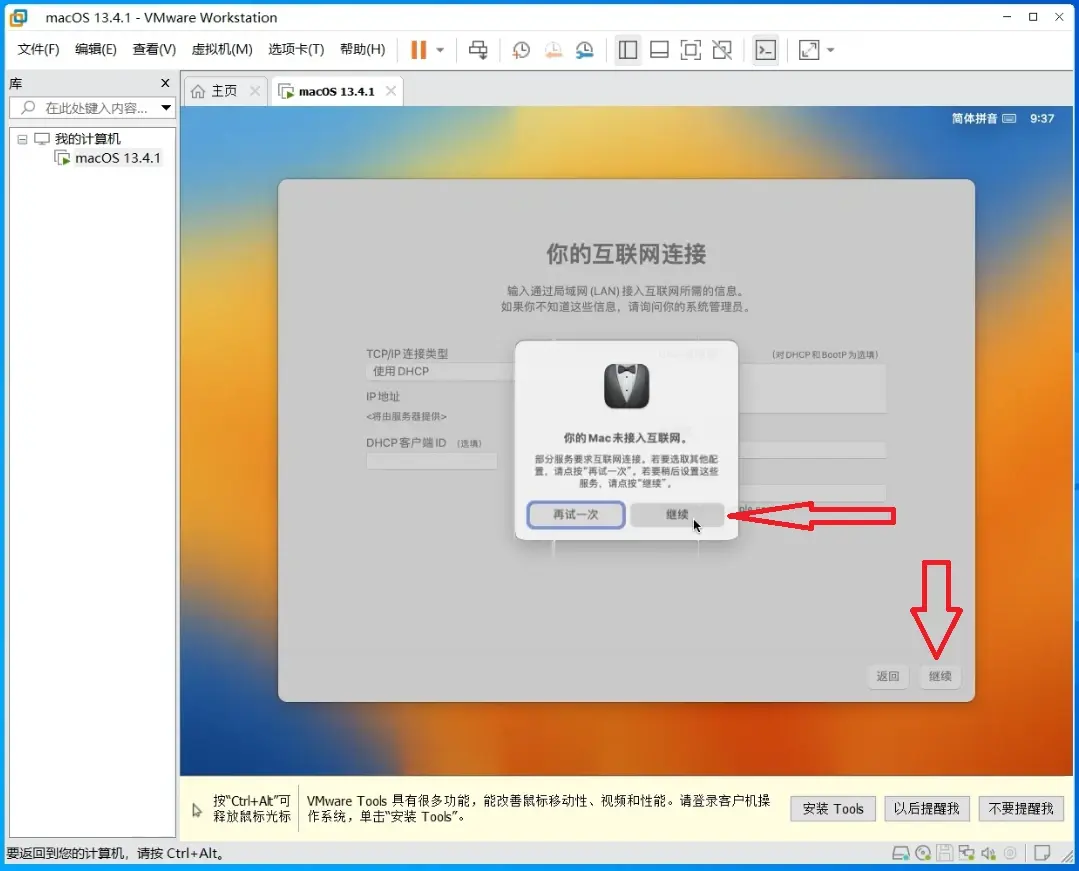Close the 库 library panel

pos(165,83)
